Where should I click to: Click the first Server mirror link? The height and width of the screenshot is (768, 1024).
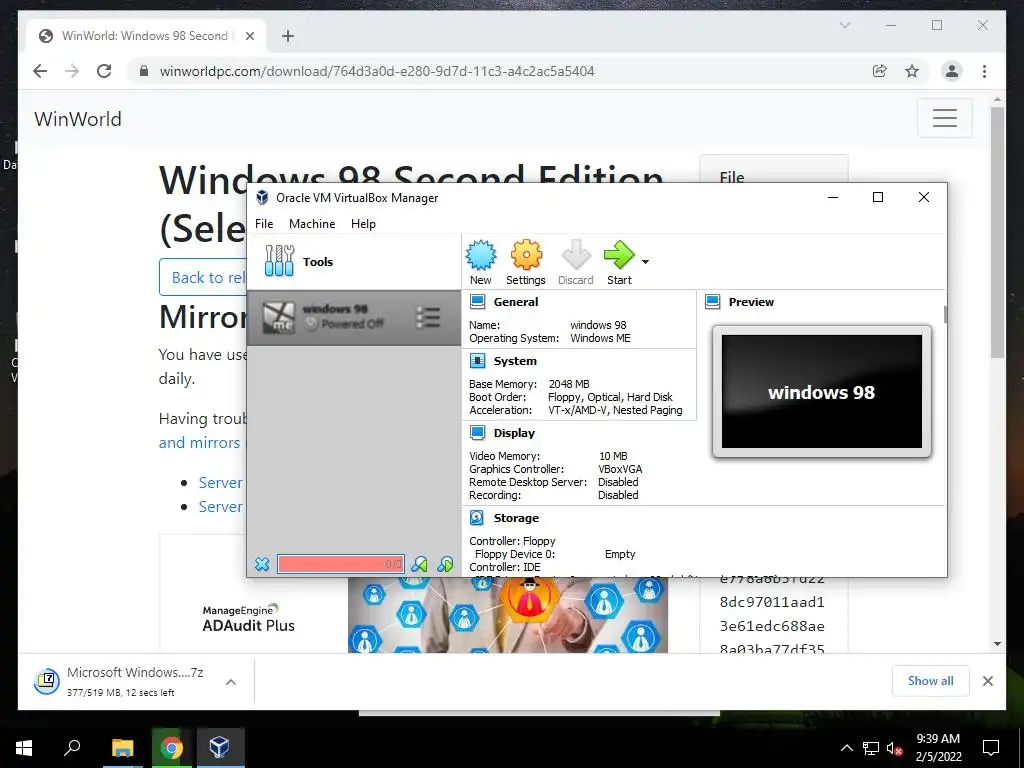[x=221, y=483]
